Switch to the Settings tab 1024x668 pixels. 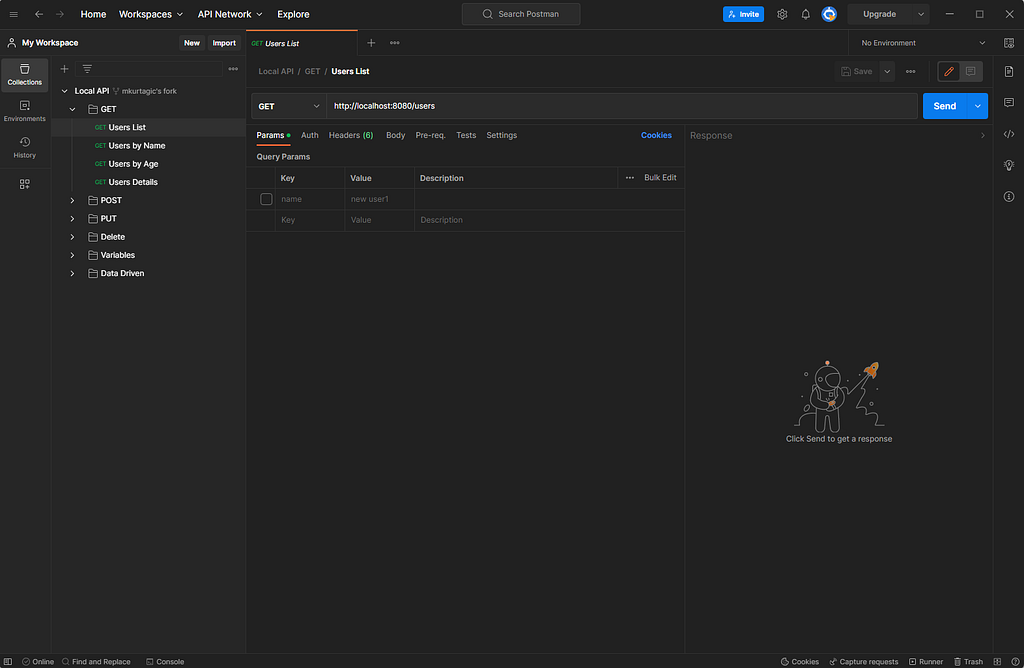click(502, 135)
